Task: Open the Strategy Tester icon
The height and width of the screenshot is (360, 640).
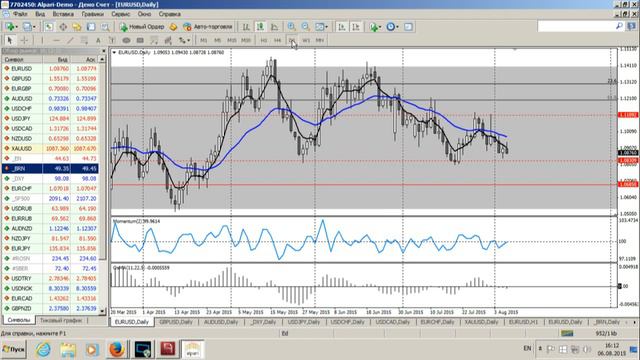Action: click(105, 27)
